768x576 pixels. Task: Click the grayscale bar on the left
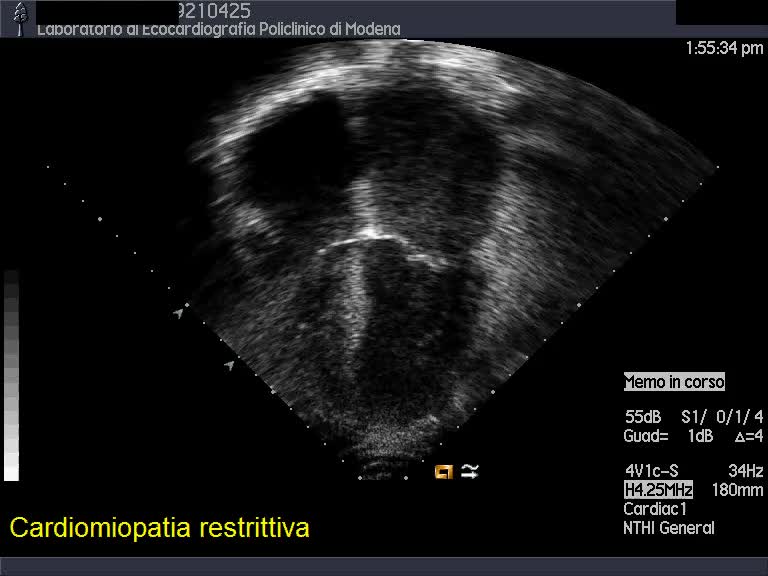click(11, 376)
